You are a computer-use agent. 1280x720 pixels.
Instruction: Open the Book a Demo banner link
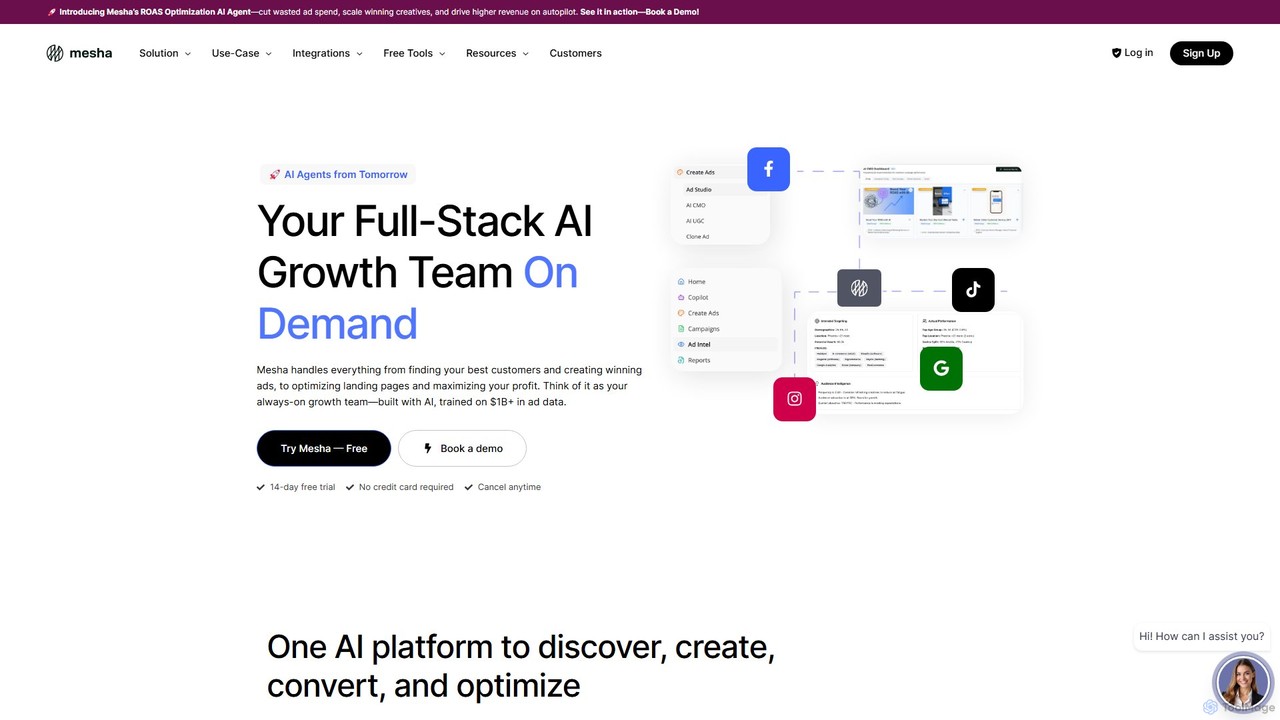640,12
